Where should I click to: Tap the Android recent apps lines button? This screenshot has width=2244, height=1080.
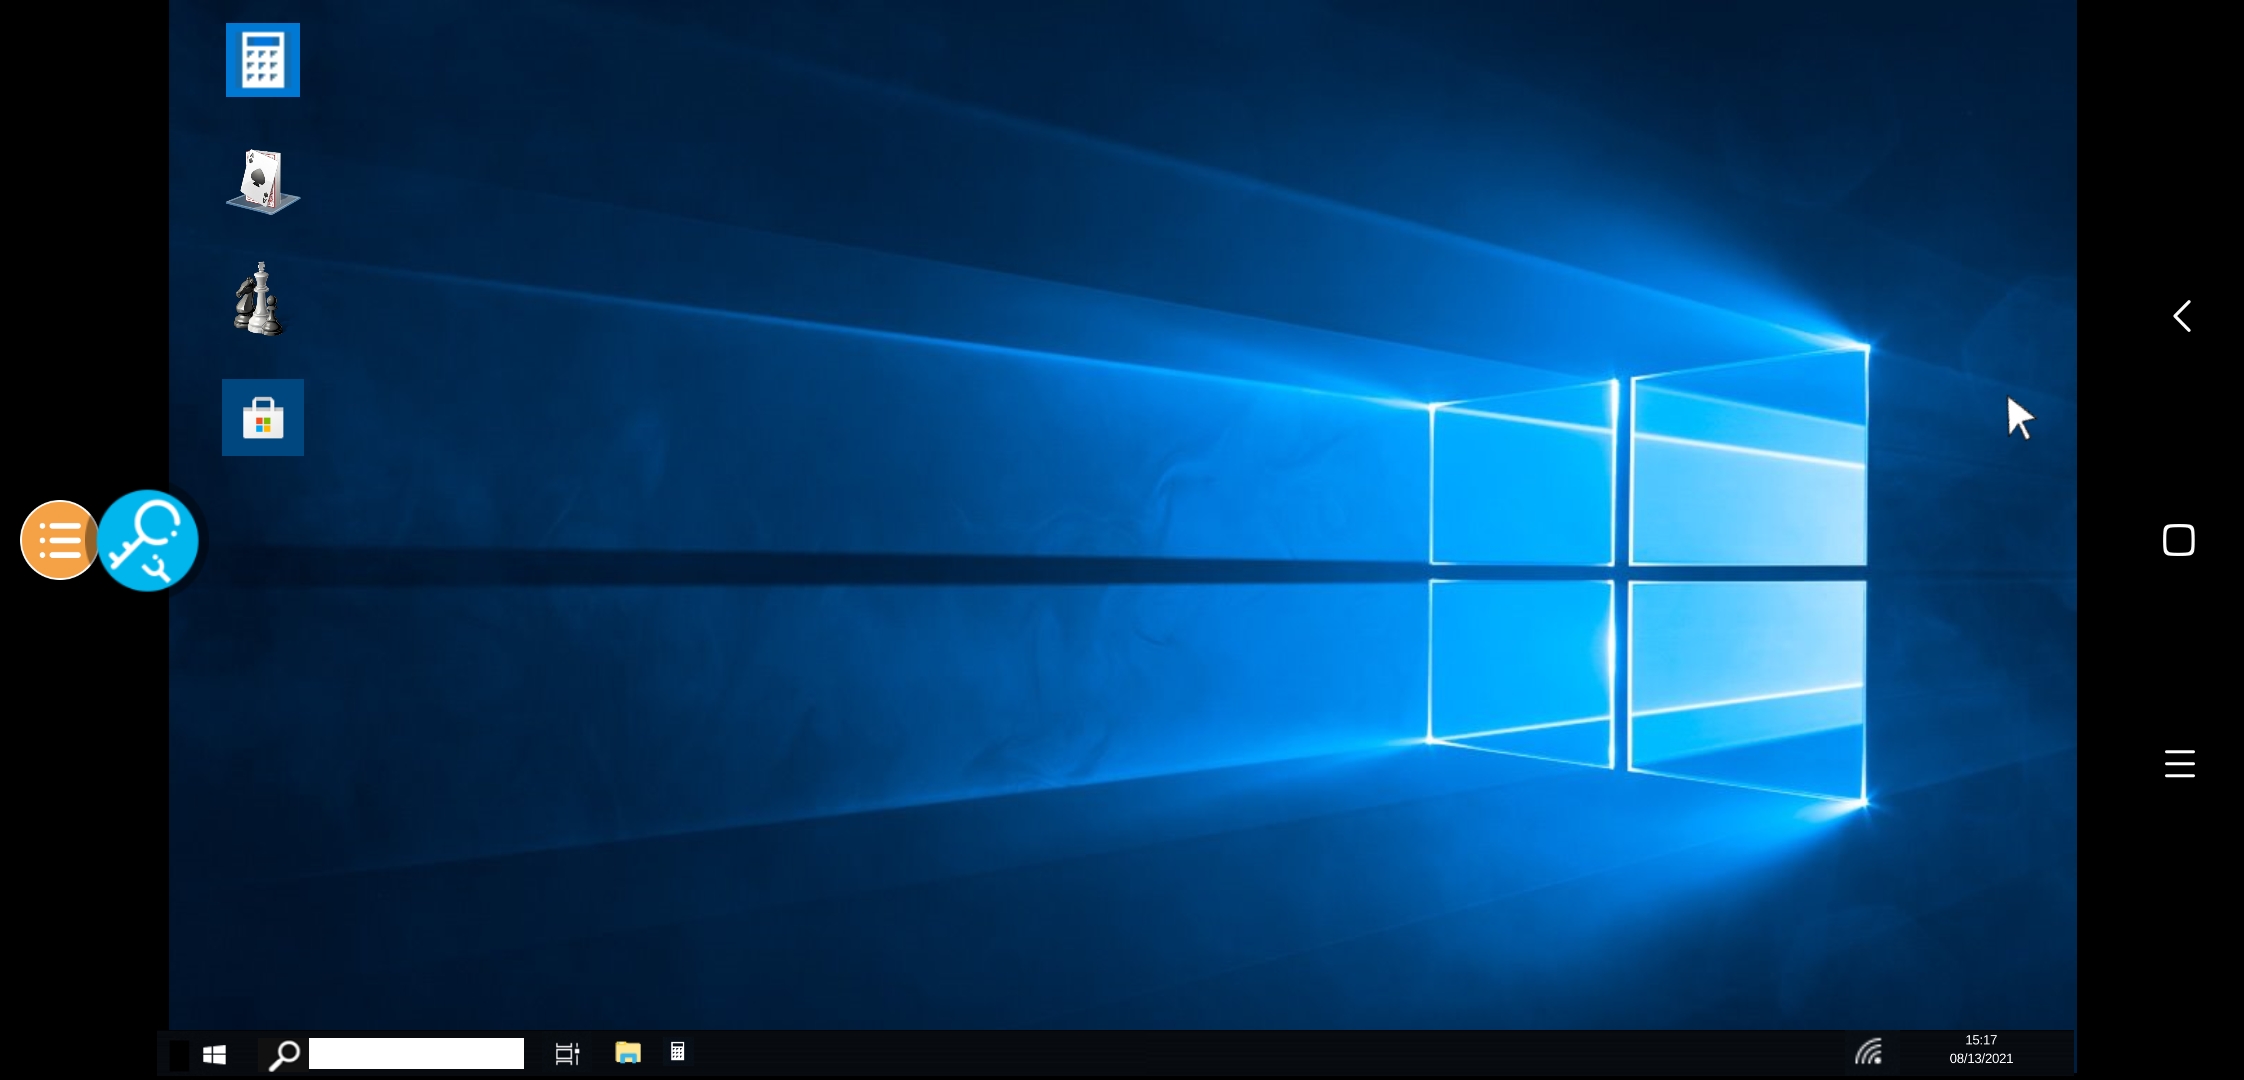2180,763
